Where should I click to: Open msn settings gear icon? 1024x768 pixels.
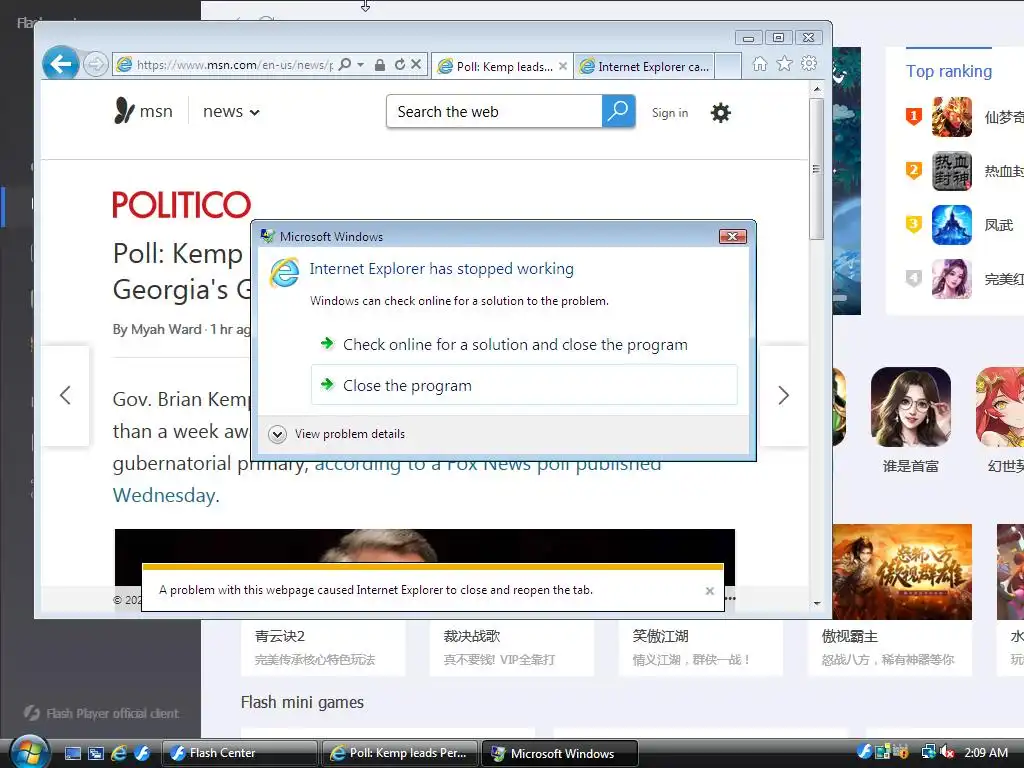(720, 112)
